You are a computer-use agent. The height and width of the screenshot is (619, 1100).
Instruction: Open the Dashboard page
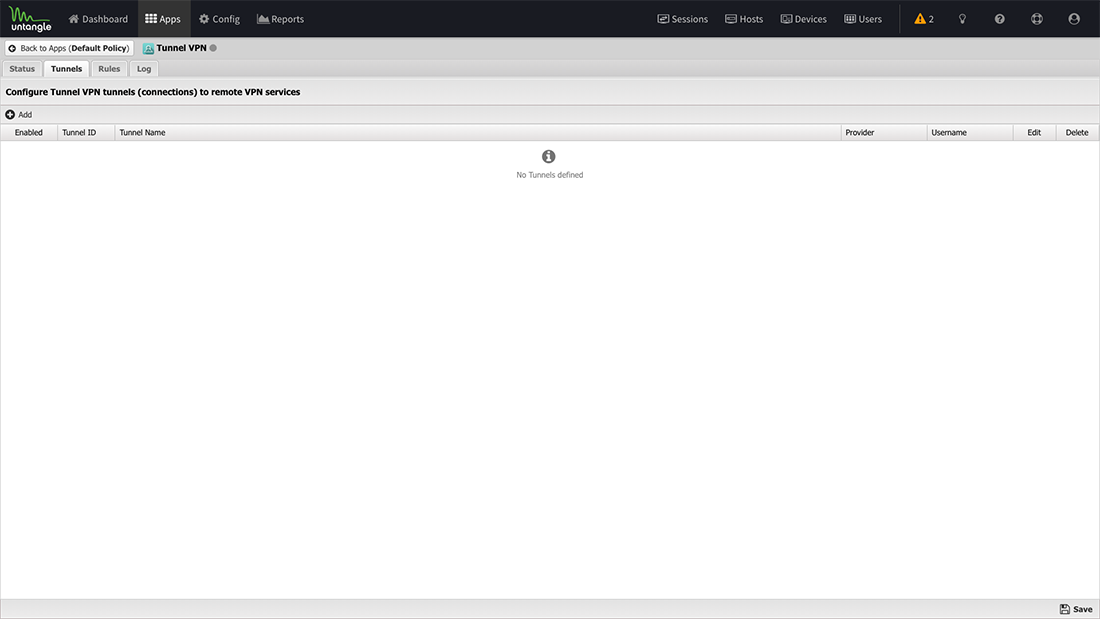(98, 19)
